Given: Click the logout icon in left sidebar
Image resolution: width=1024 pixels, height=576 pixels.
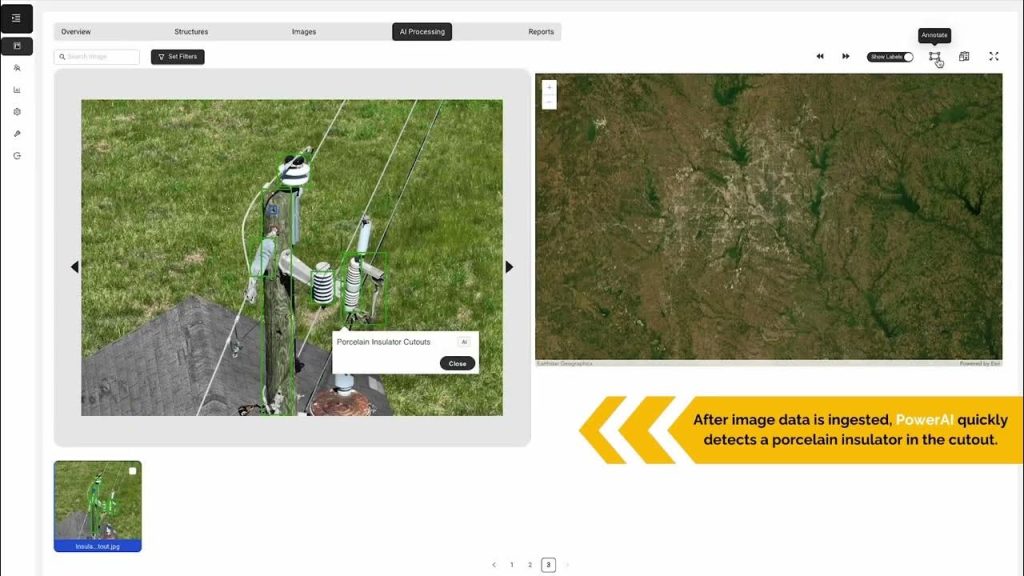Looking at the screenshot, I should pyautogui.click(x=17, y=156).
